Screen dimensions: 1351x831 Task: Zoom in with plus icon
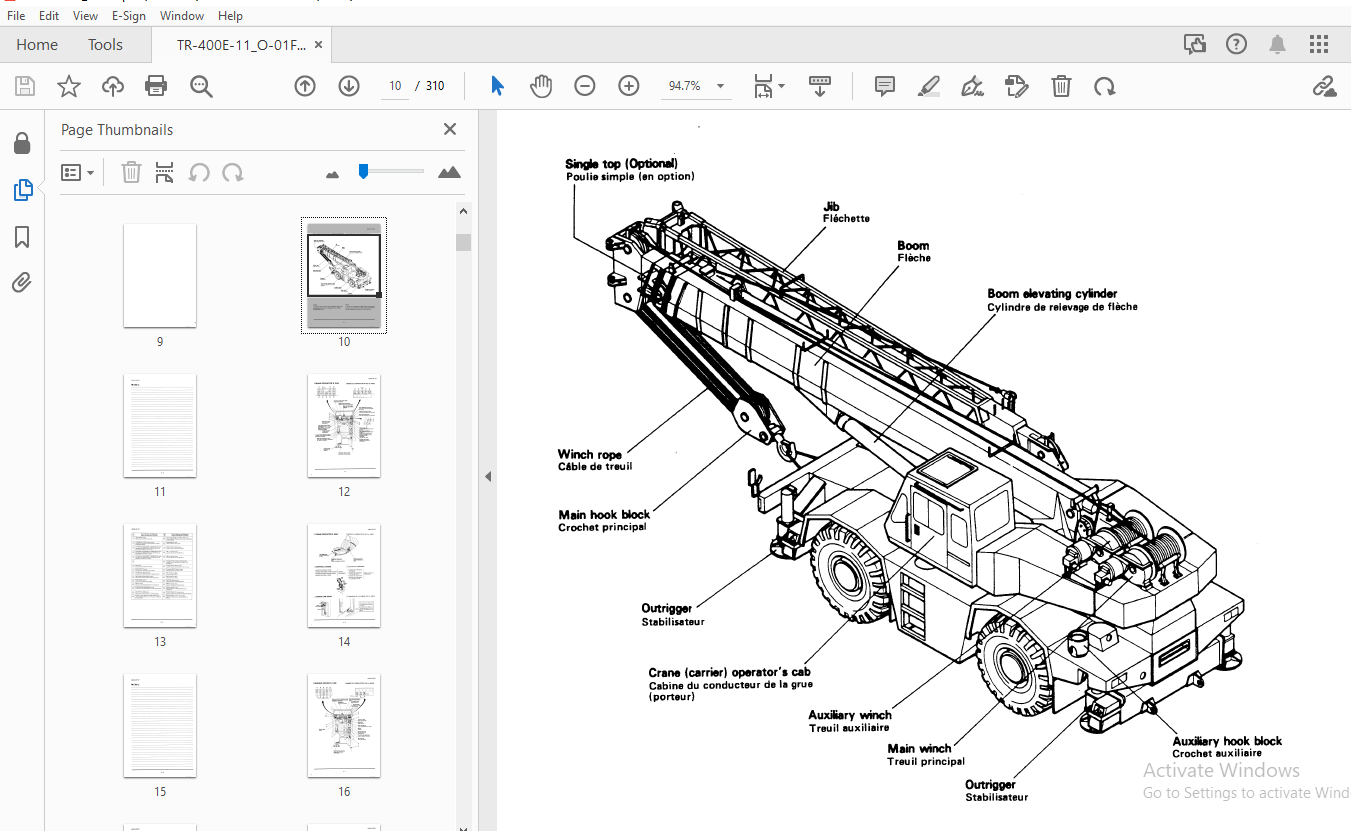629,86
